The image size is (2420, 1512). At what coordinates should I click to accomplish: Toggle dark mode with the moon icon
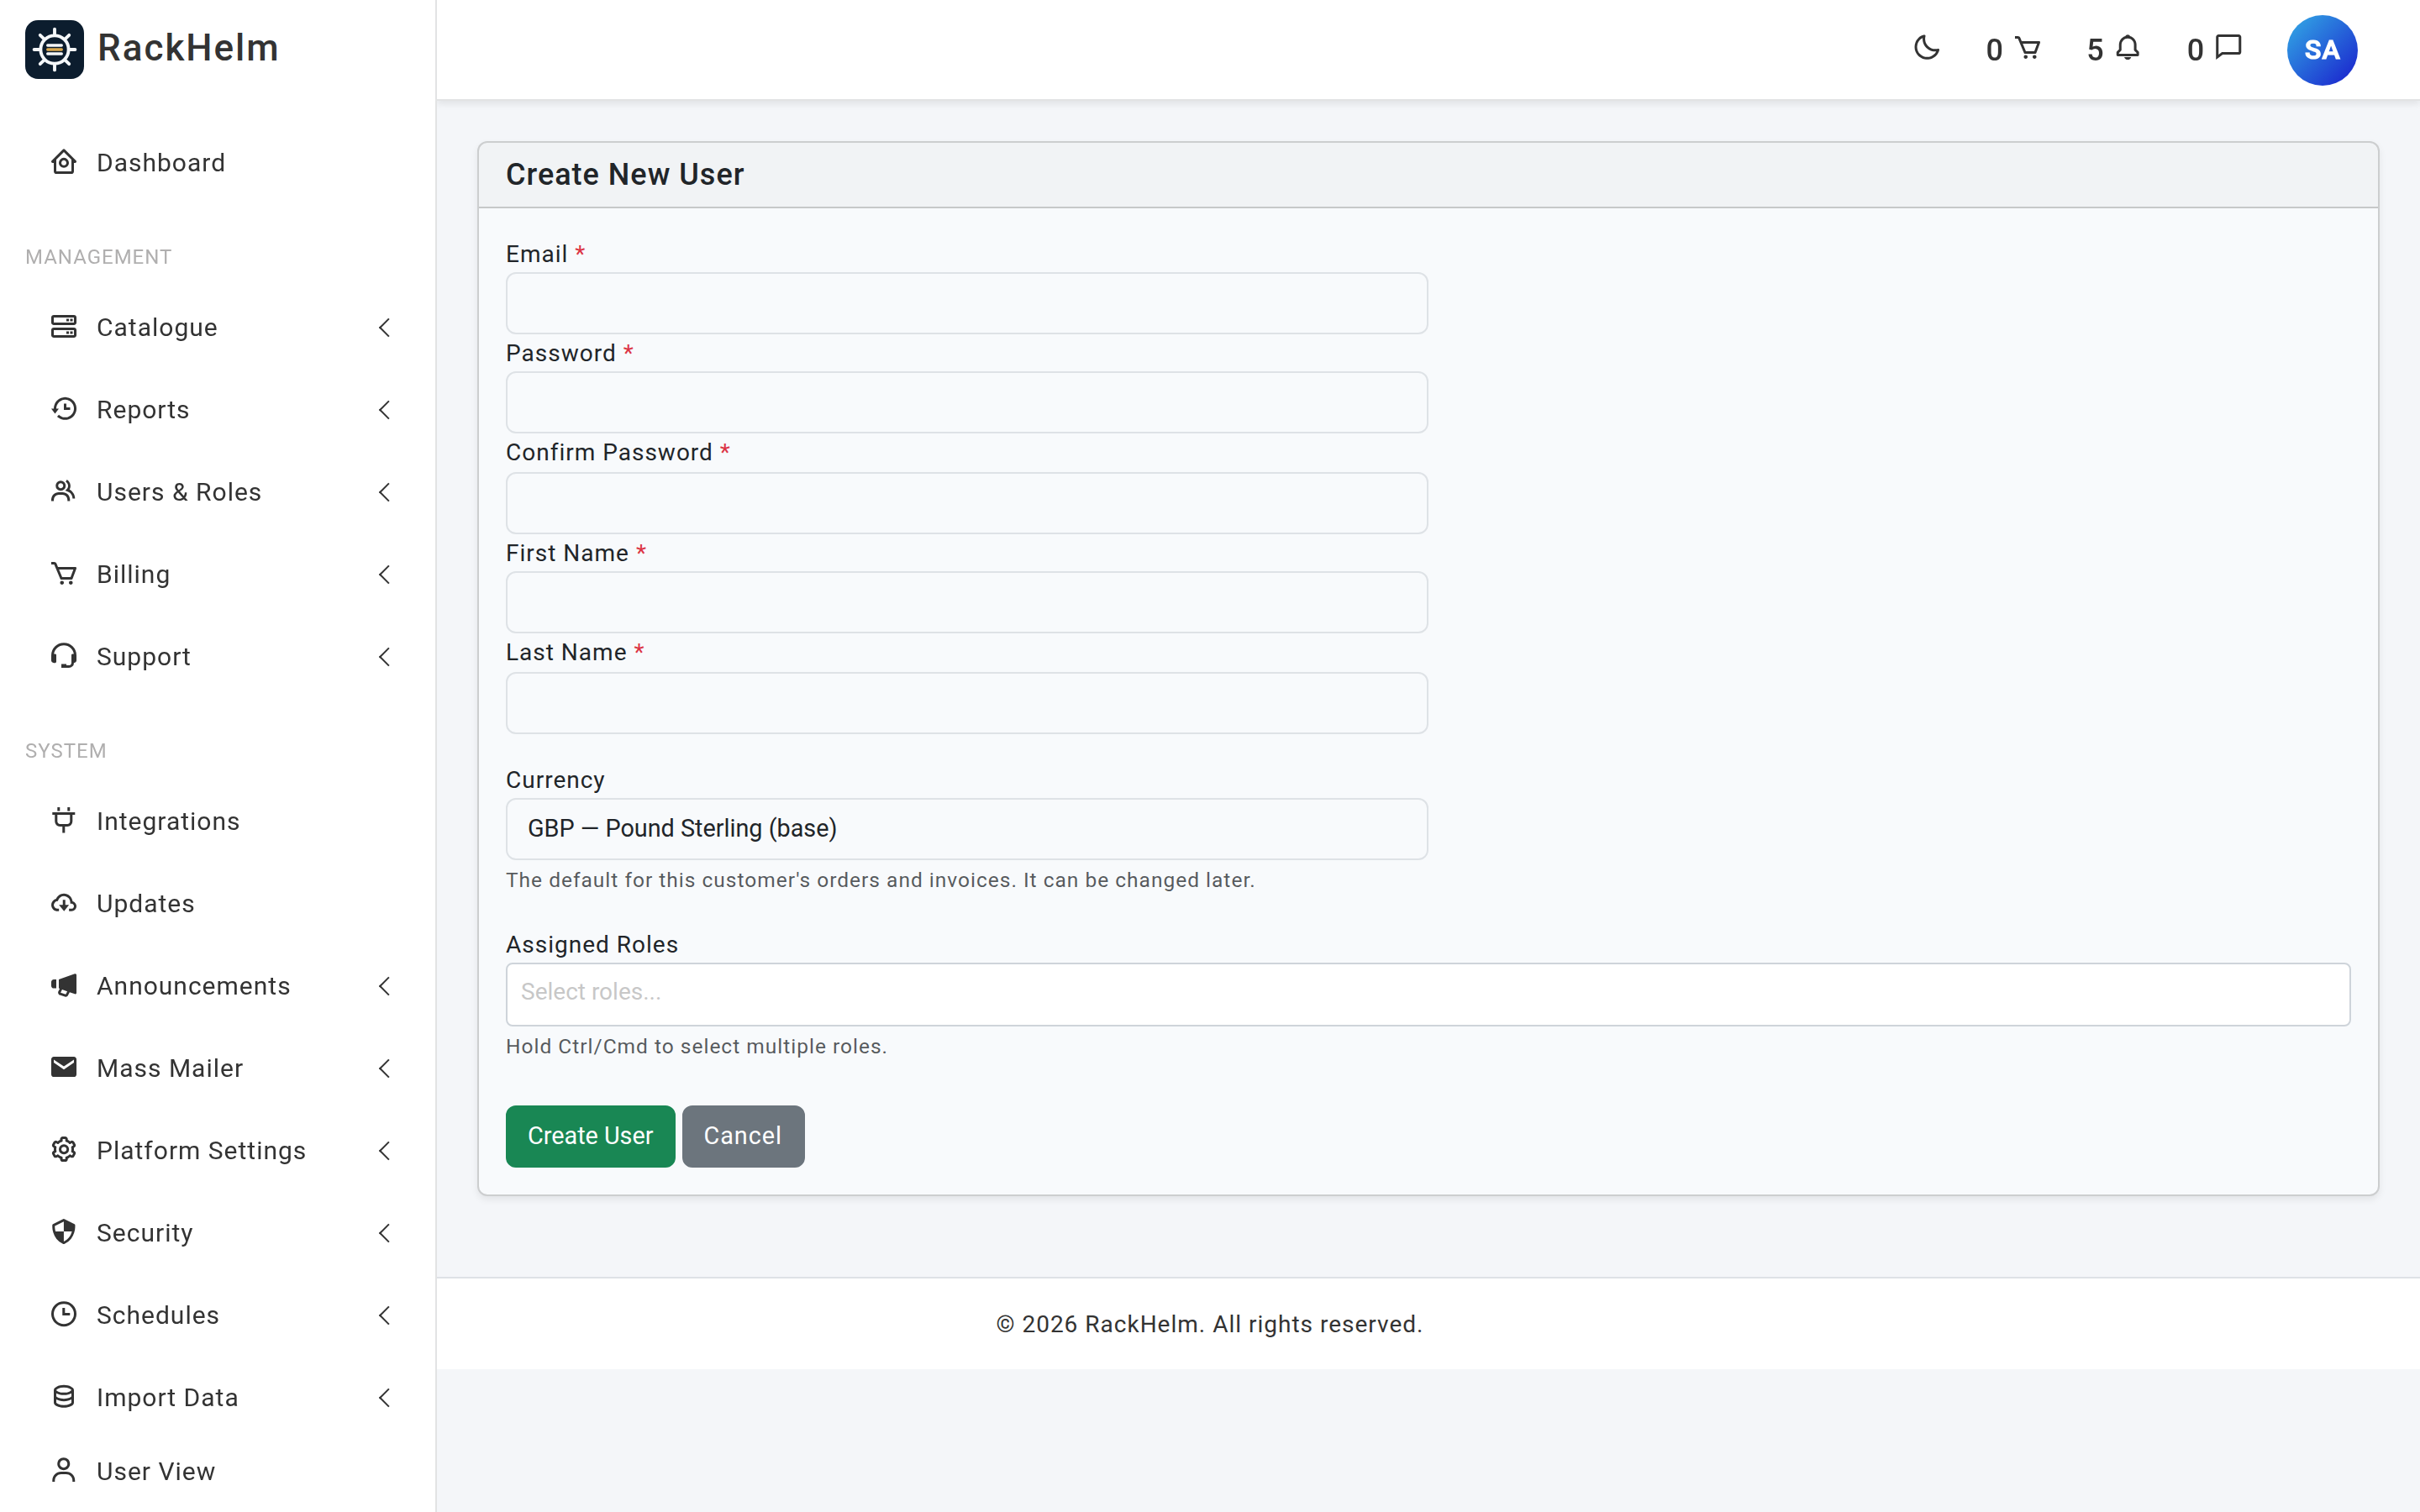coord(1926,48)
